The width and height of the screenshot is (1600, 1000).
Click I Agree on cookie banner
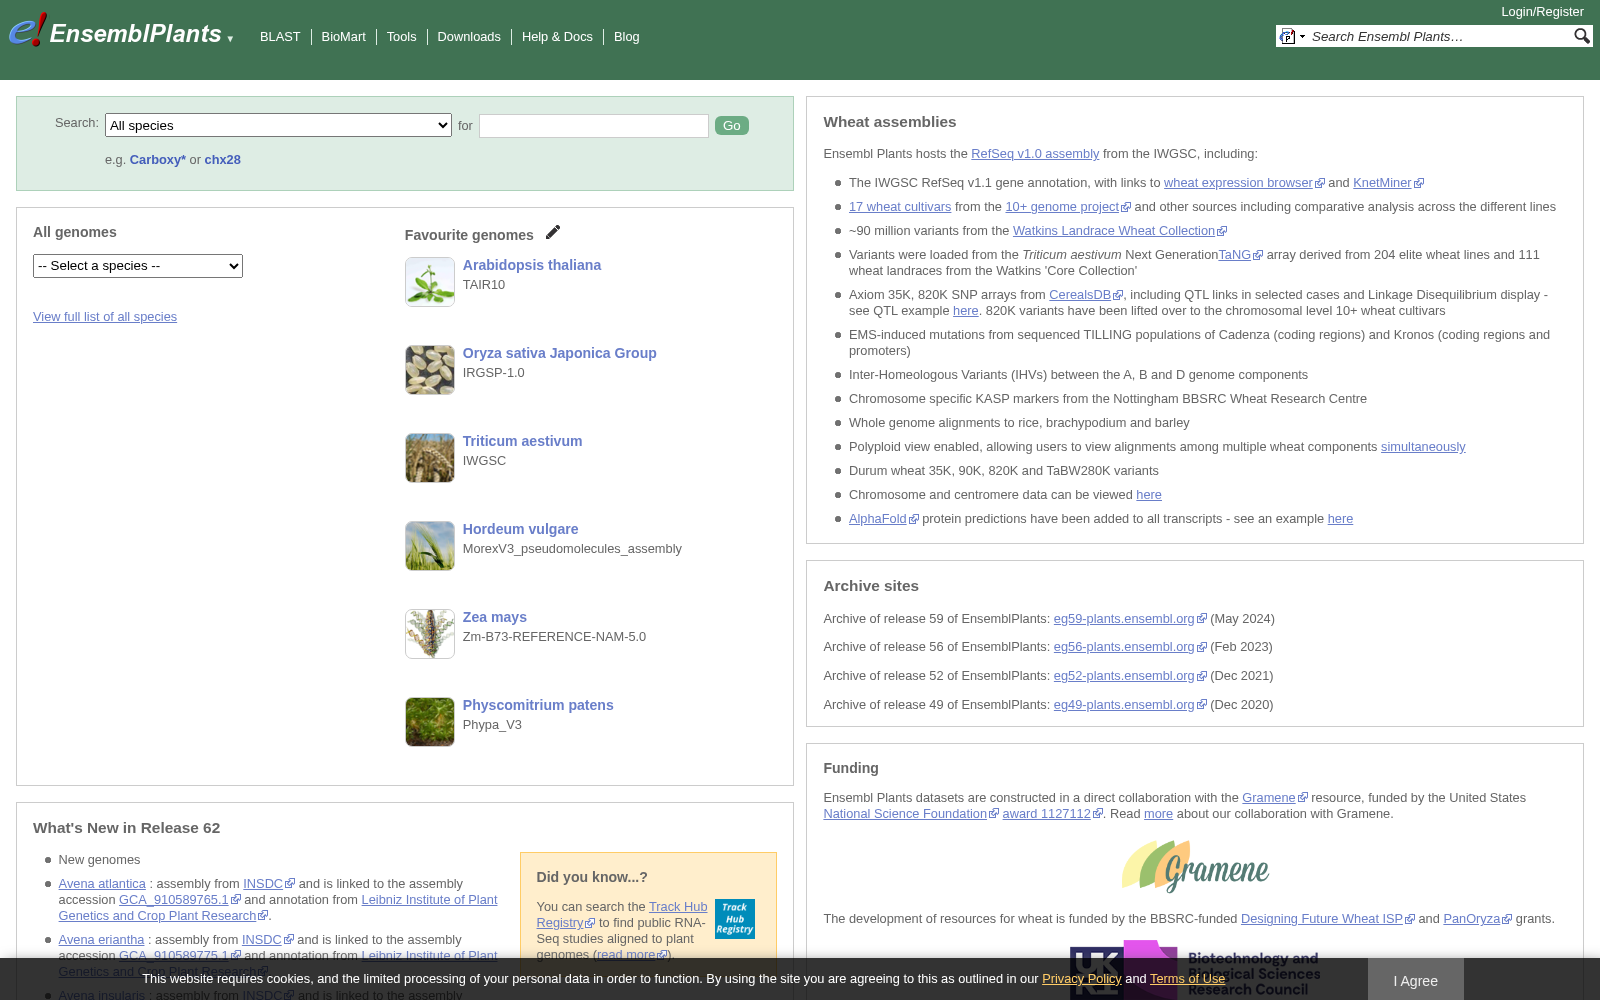point(1415,980)
